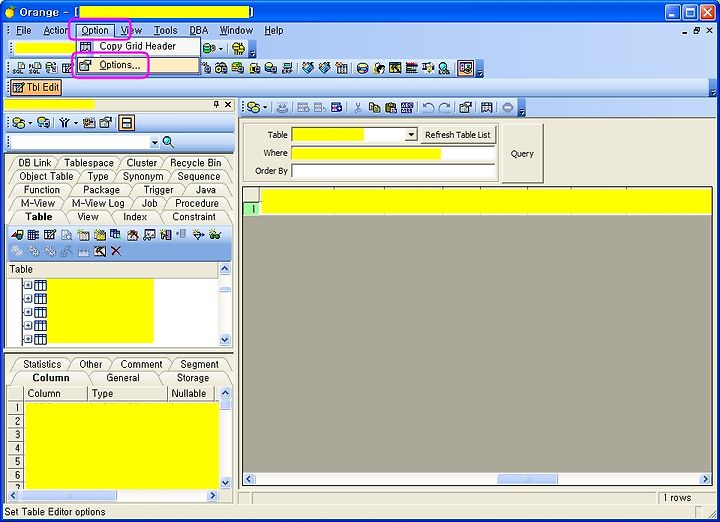Viewport: 720px width, 522px height.
Task: Switch to the Sequence tab
Action: (x=199, y=176)
